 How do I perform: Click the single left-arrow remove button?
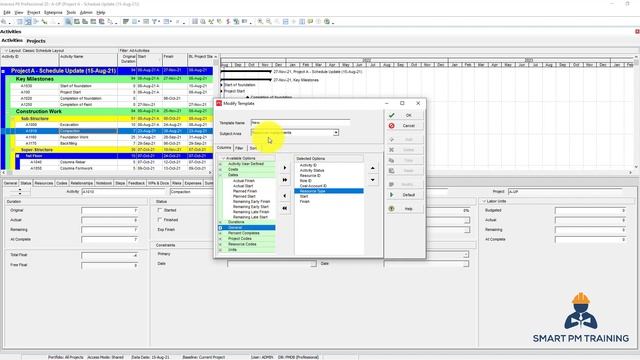(285, 196)
